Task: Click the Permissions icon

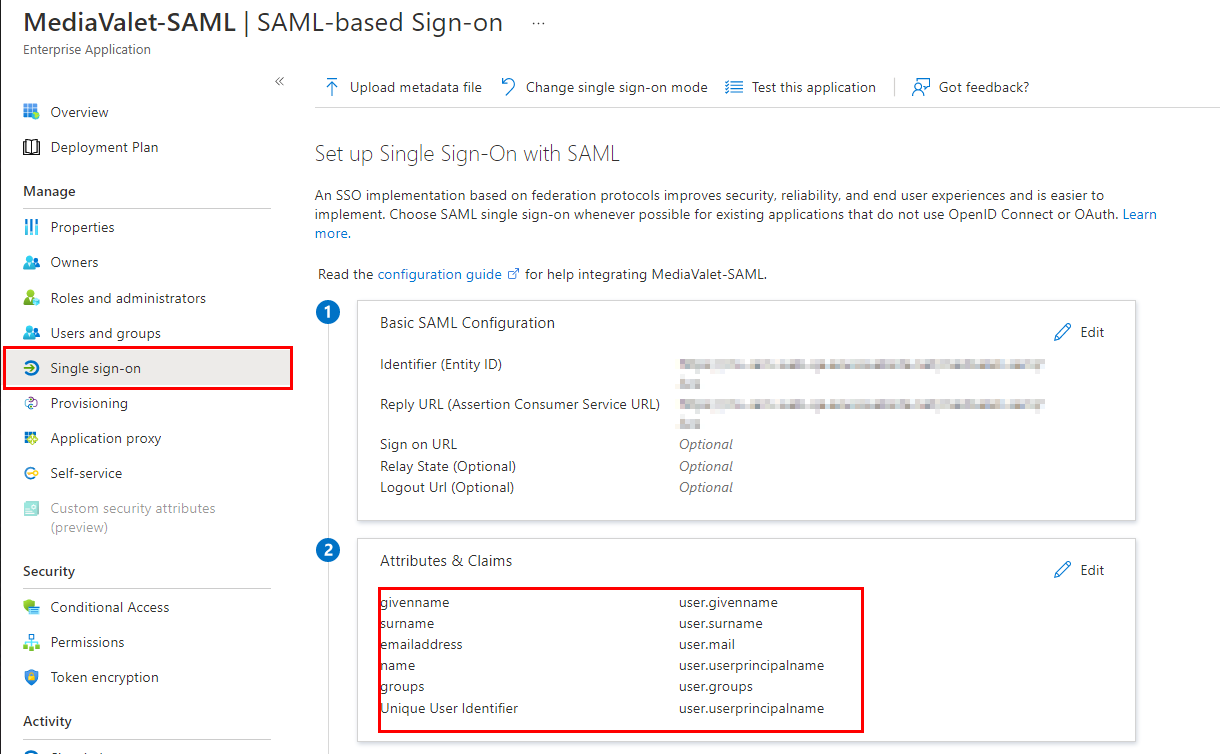Action: pos(31,642)
